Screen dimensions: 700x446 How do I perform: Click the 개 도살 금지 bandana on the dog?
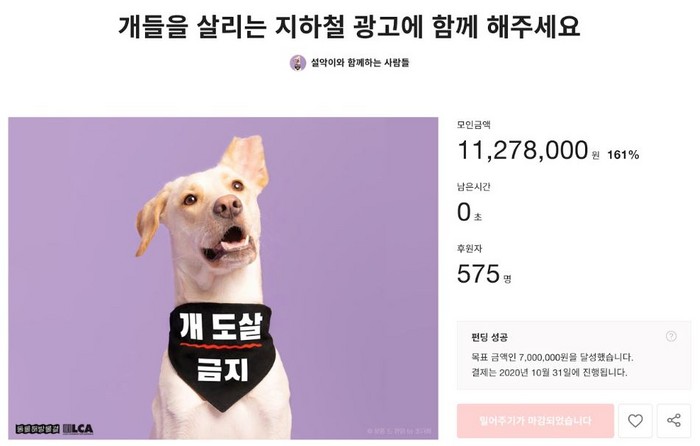pyautogui.click(x=221, y=355)
